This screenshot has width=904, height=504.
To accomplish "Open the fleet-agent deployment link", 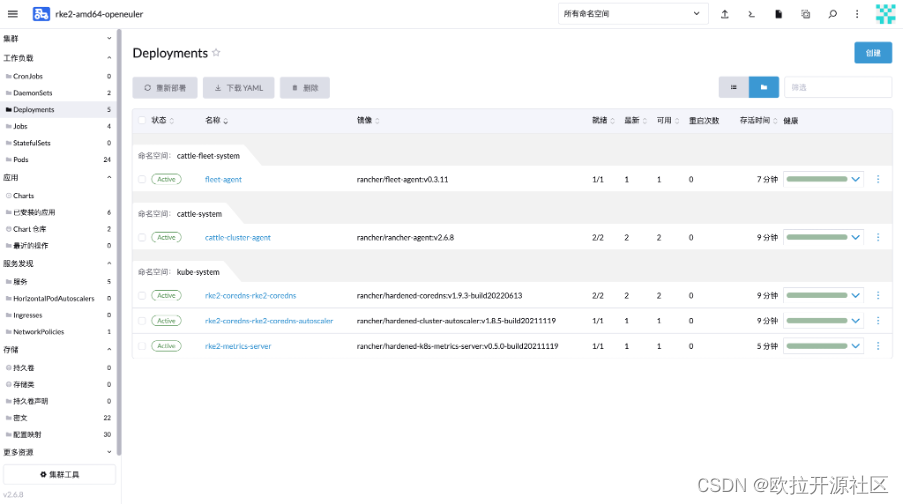I will pos(223,179).
